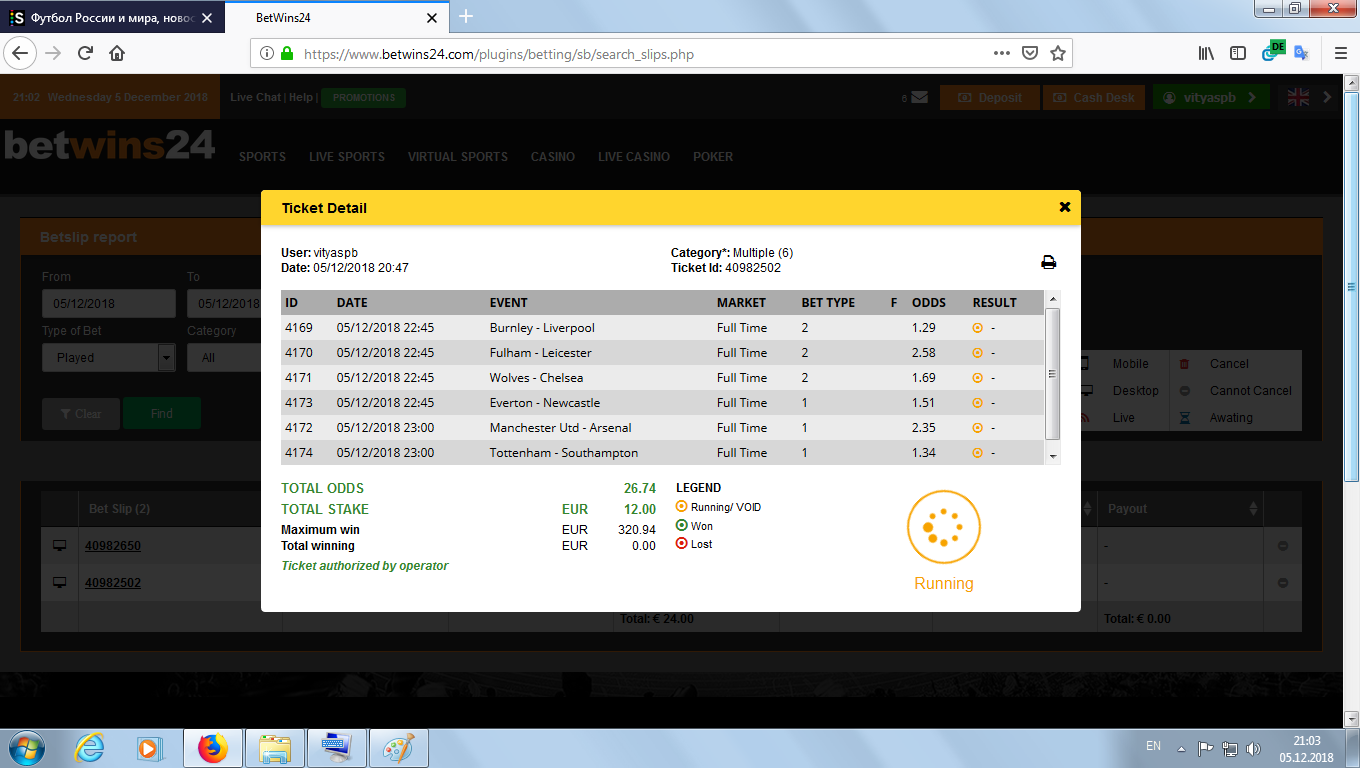Open the LIVE SPORTS menu
The width and height of the screenshot is (1360, 768).
tap(346, 157)
